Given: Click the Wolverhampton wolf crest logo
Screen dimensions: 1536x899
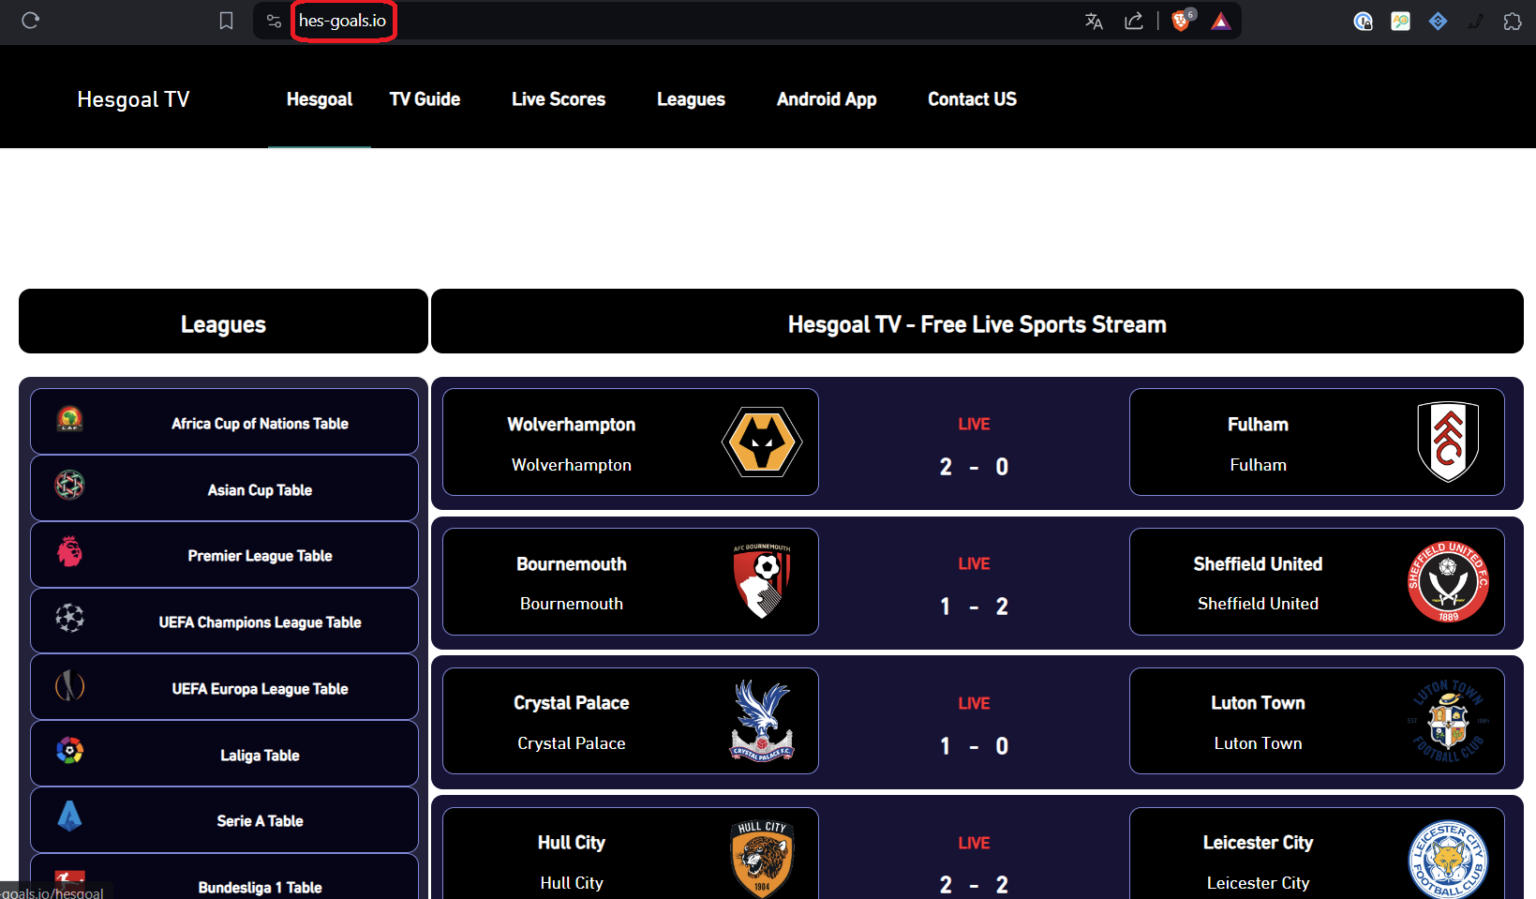Looking at the screenshot, I should (x=762, y=442).
